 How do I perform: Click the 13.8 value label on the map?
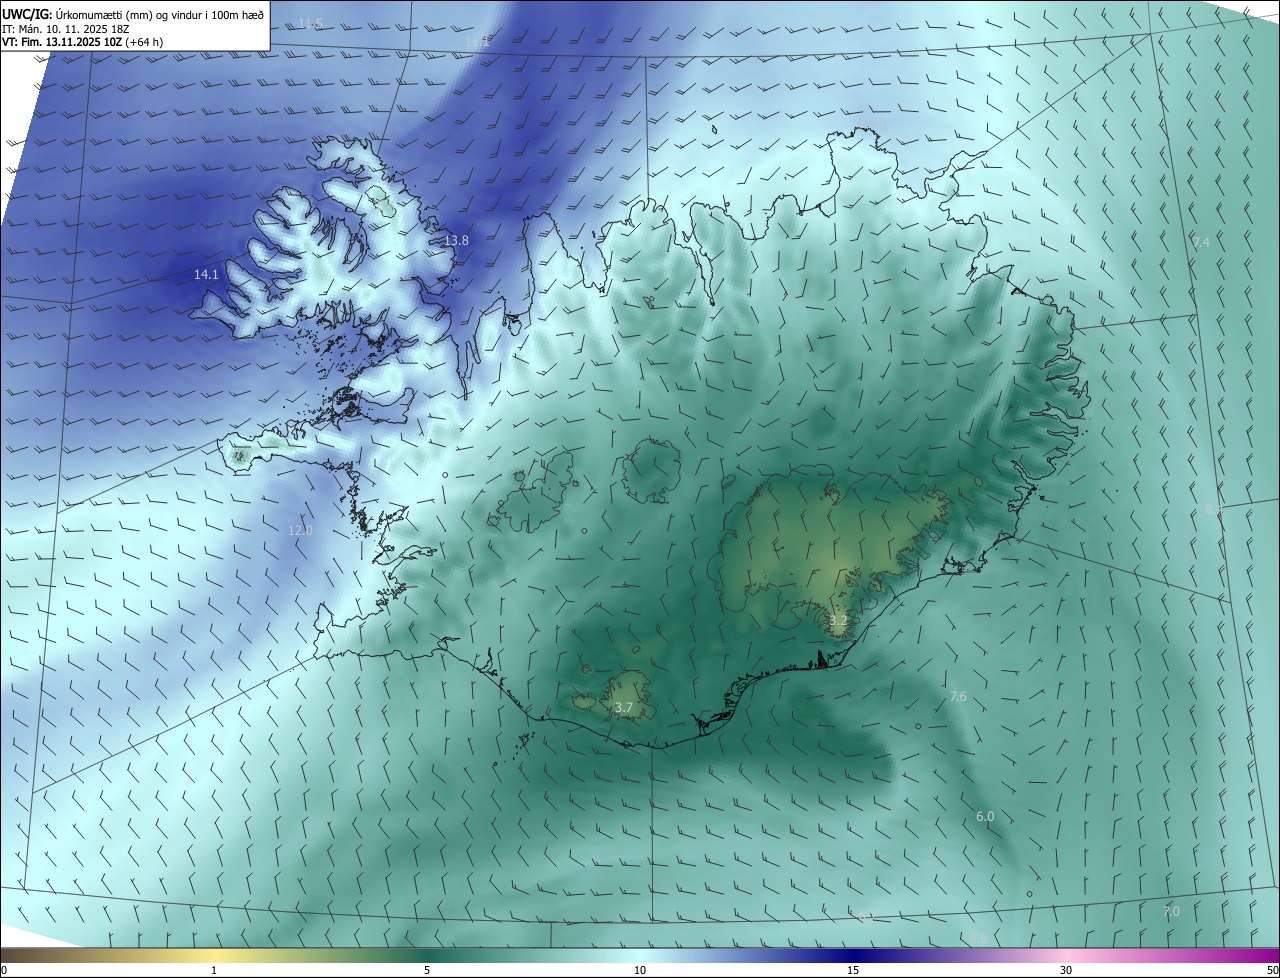pyautogui.click(x=456, y=240)
